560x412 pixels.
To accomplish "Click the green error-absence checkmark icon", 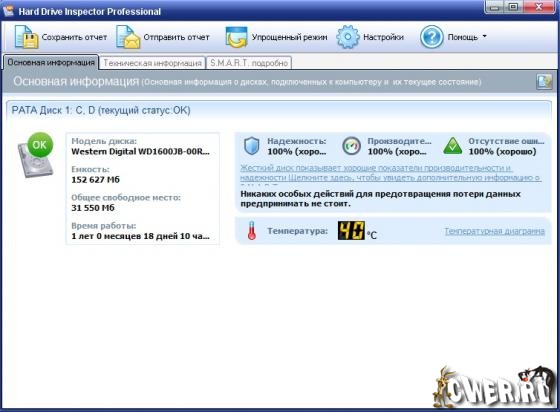I will [452, 146].
